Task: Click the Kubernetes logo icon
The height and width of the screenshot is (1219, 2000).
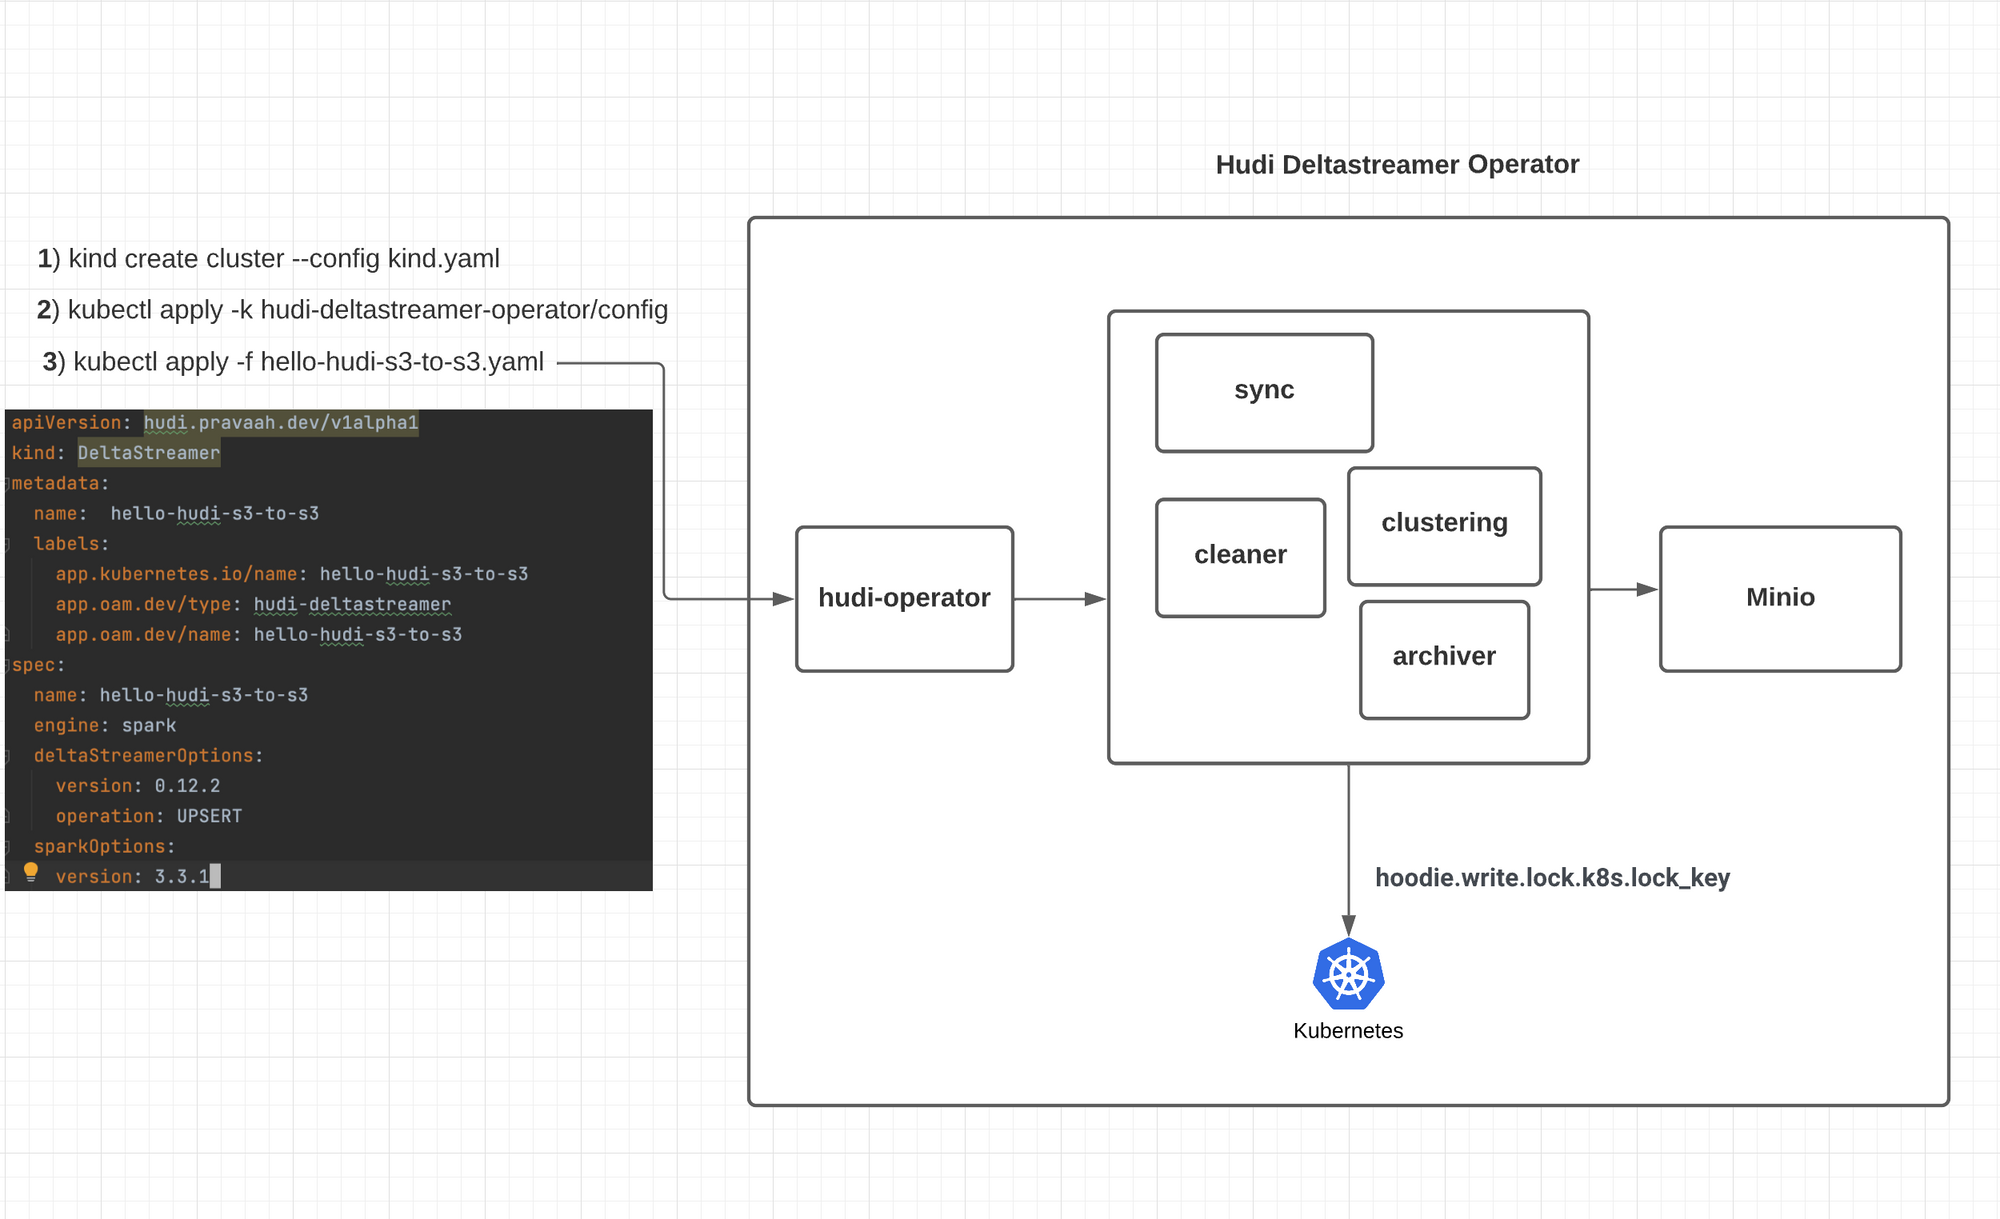Action: [1348, 974]
